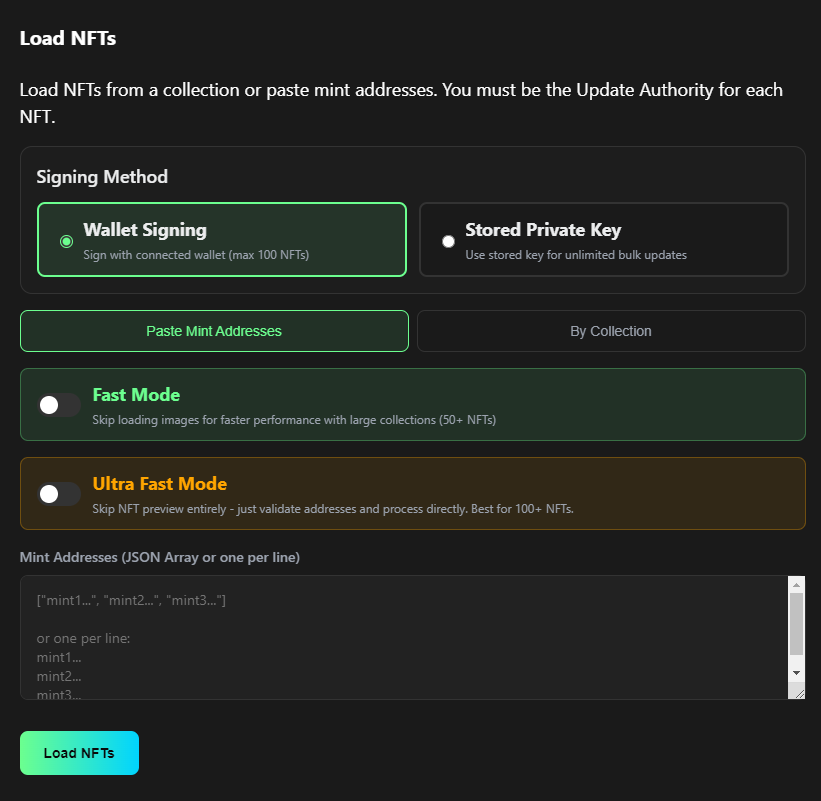Click the text area resize grip icon
This screenshot has height=801, width=821.
click(796, 691)
